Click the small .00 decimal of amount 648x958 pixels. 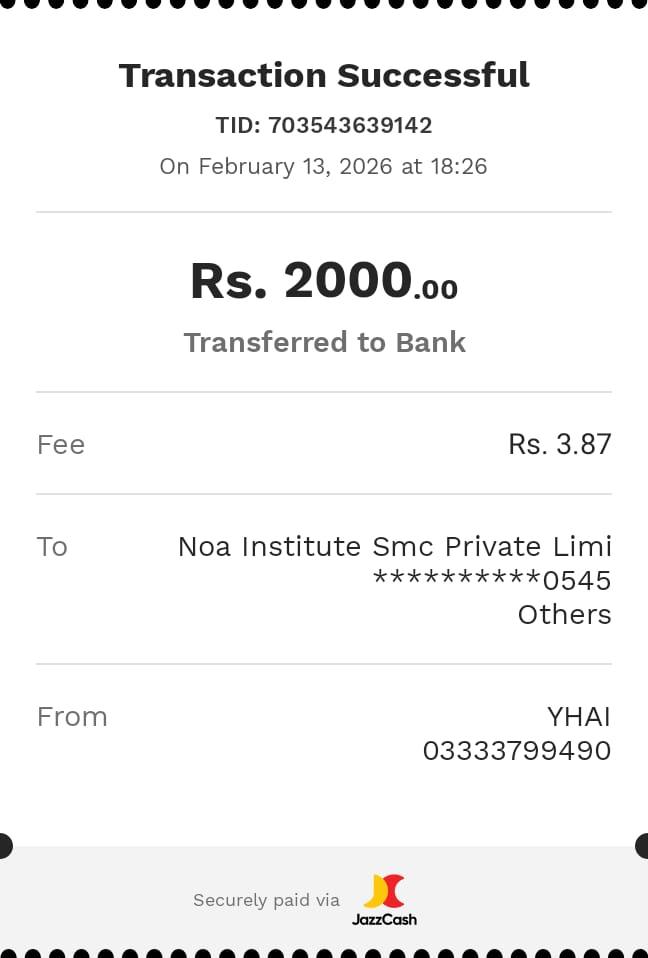pyautogui.click(x=436, y=290)
